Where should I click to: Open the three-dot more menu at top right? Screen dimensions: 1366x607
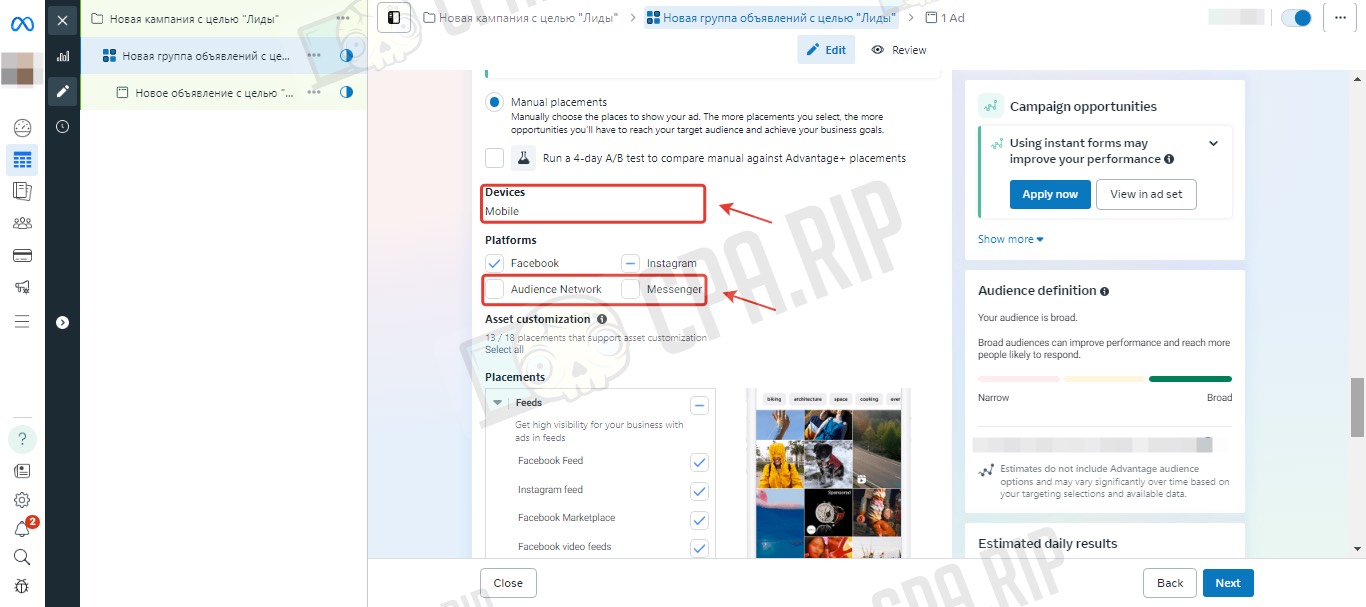pyautogui.click(x=1340, y=18)
